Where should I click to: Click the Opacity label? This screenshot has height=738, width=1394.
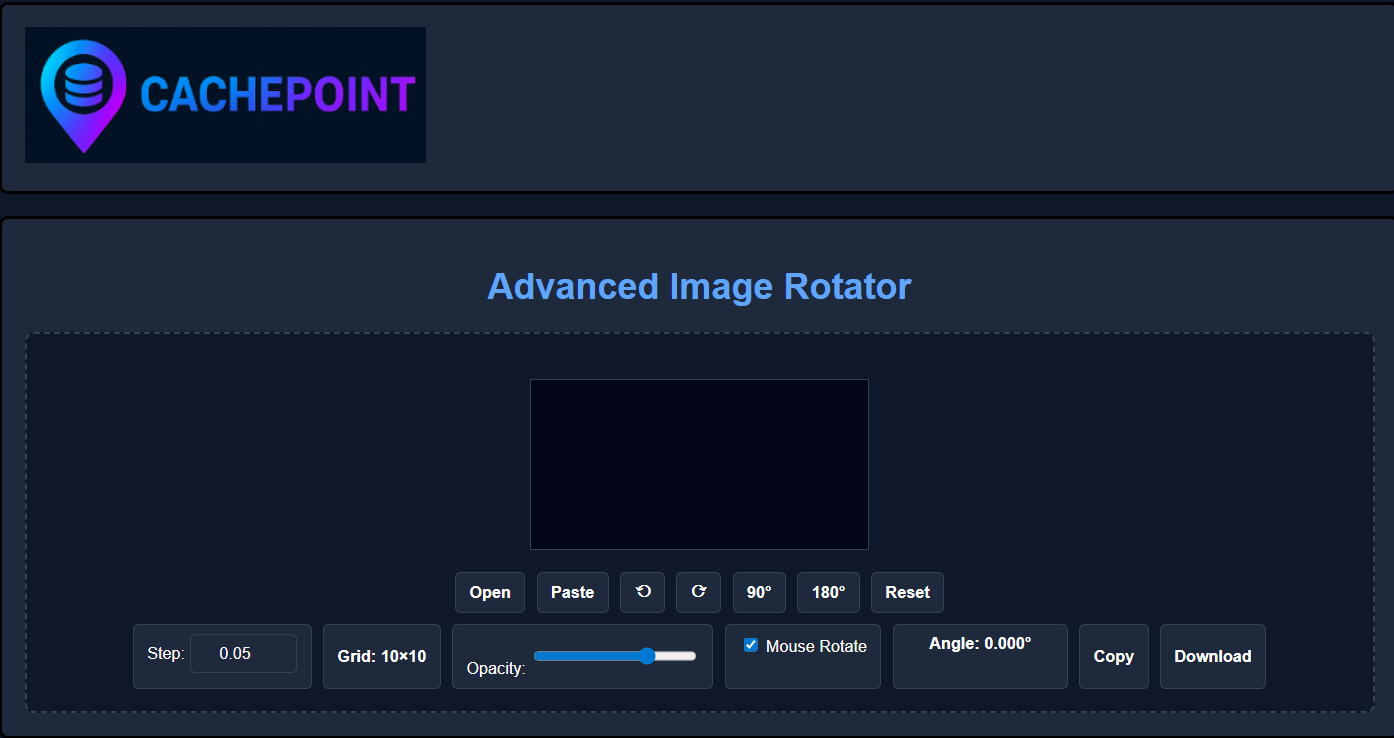click(x=496, y=668)
